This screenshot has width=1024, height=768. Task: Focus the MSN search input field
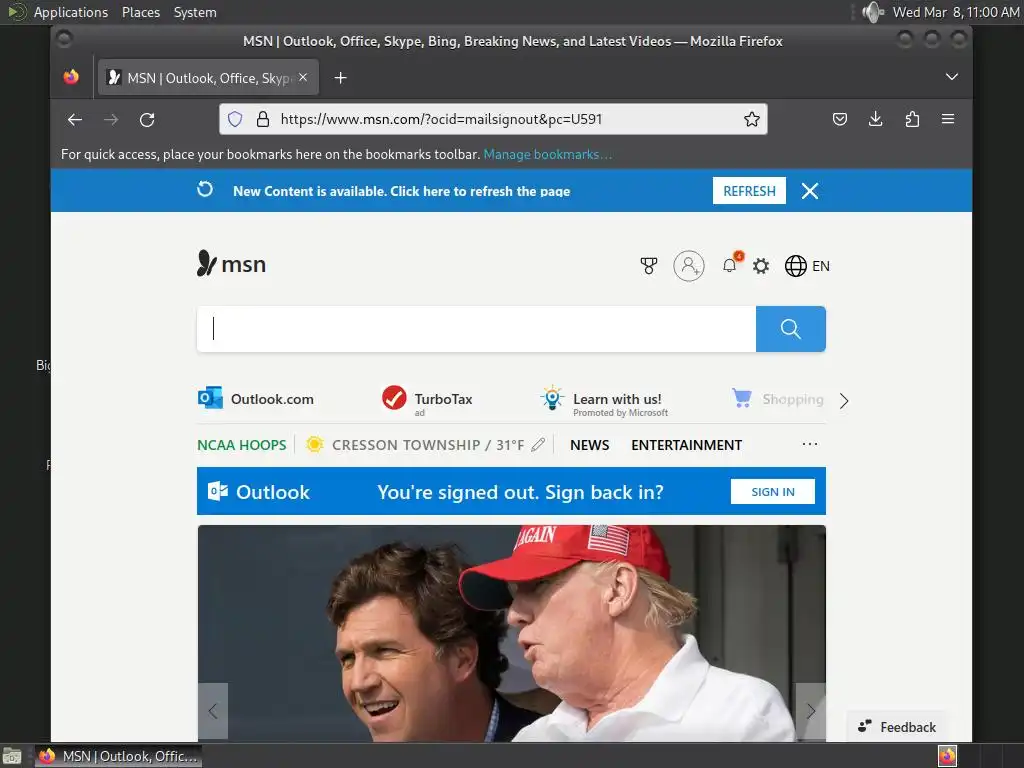[477, 329]
